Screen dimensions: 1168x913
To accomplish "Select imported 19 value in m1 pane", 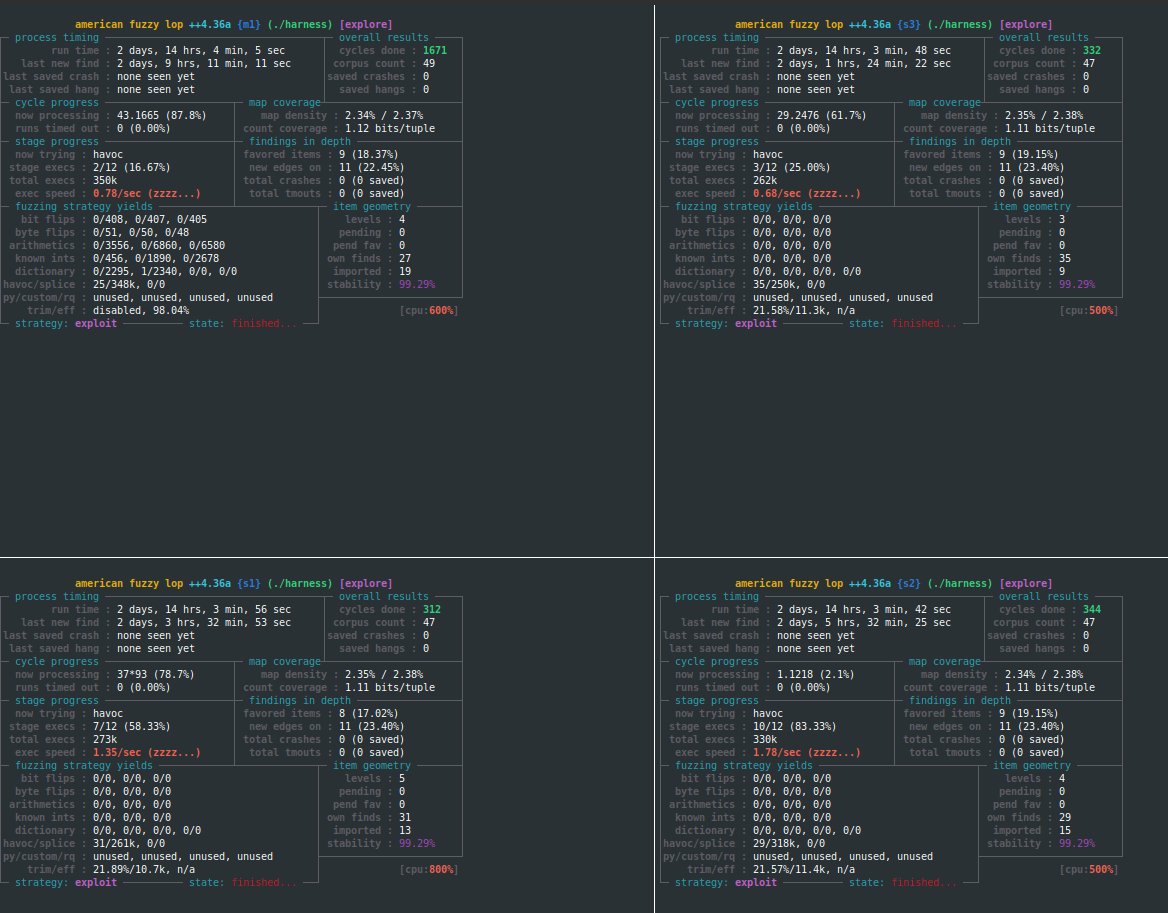I will click(x=404, y=272).
